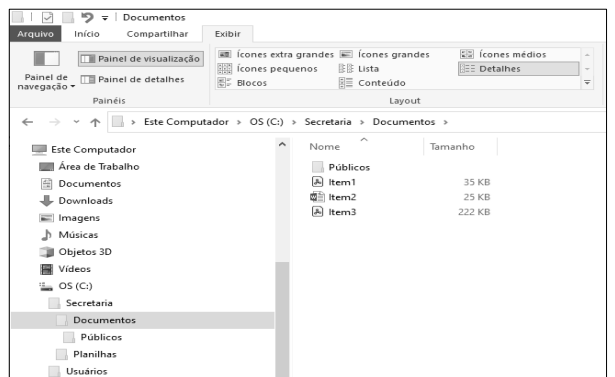Click Documentos in the address bar
Image resolution: width=615 pixels, height=377 pixels.
(404, 122)
